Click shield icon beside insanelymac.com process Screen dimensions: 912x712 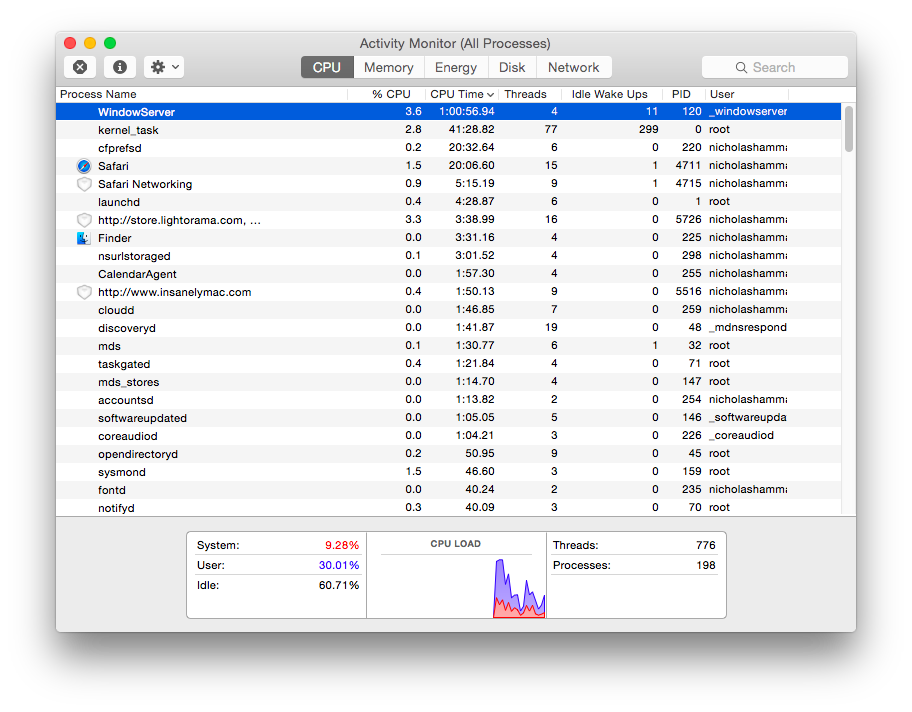[x=84, y=292]
